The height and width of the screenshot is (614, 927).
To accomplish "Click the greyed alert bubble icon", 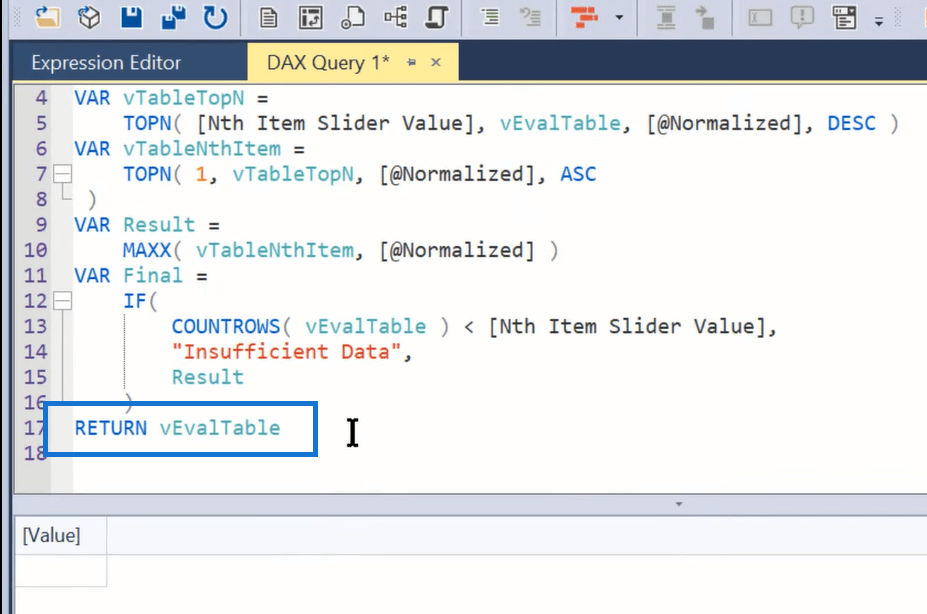I will (x=802, y=17).
